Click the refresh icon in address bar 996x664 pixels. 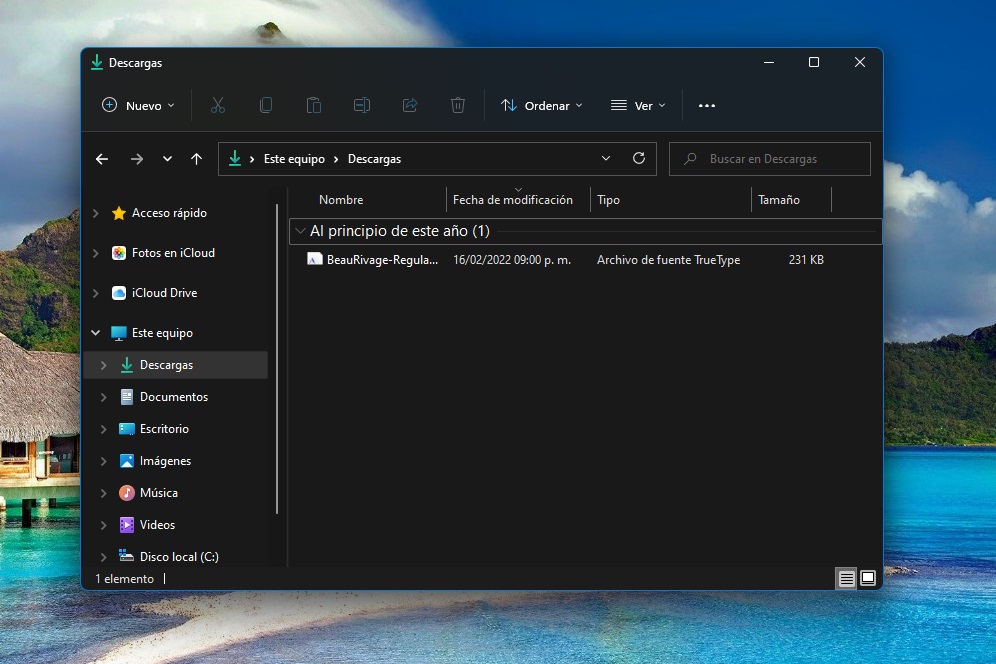639,158
